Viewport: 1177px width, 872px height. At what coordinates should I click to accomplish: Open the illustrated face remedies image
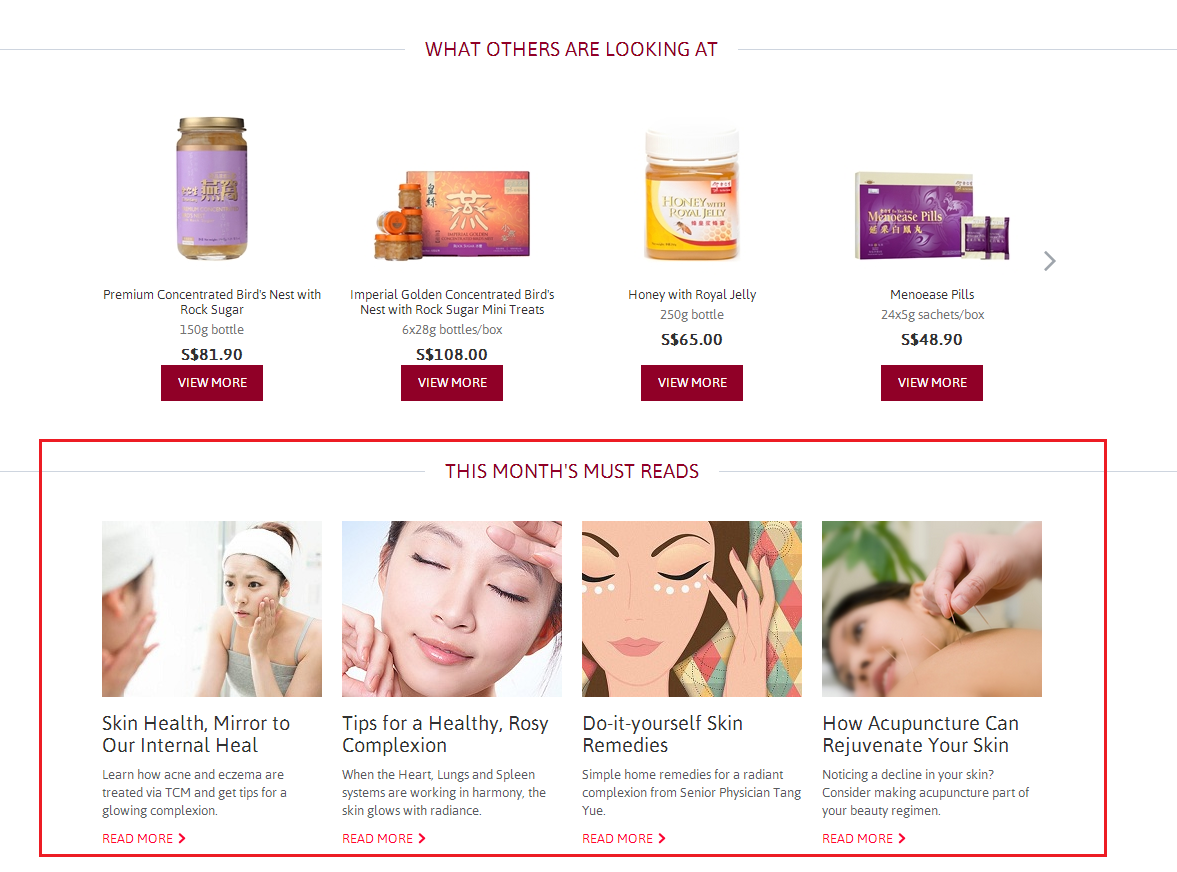point(692,609)
